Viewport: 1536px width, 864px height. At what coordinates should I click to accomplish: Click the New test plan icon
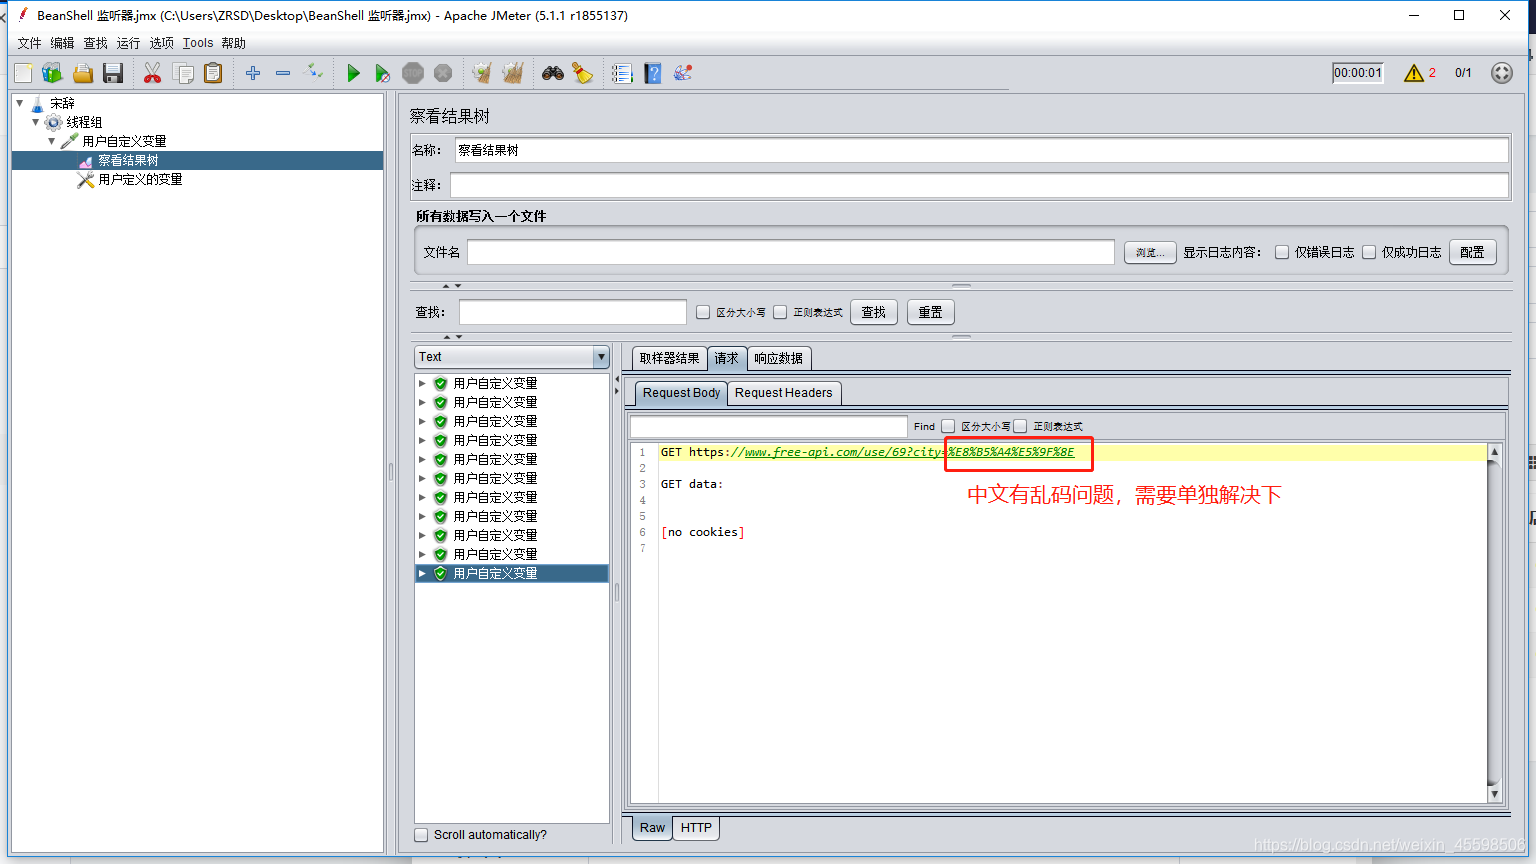23,73
